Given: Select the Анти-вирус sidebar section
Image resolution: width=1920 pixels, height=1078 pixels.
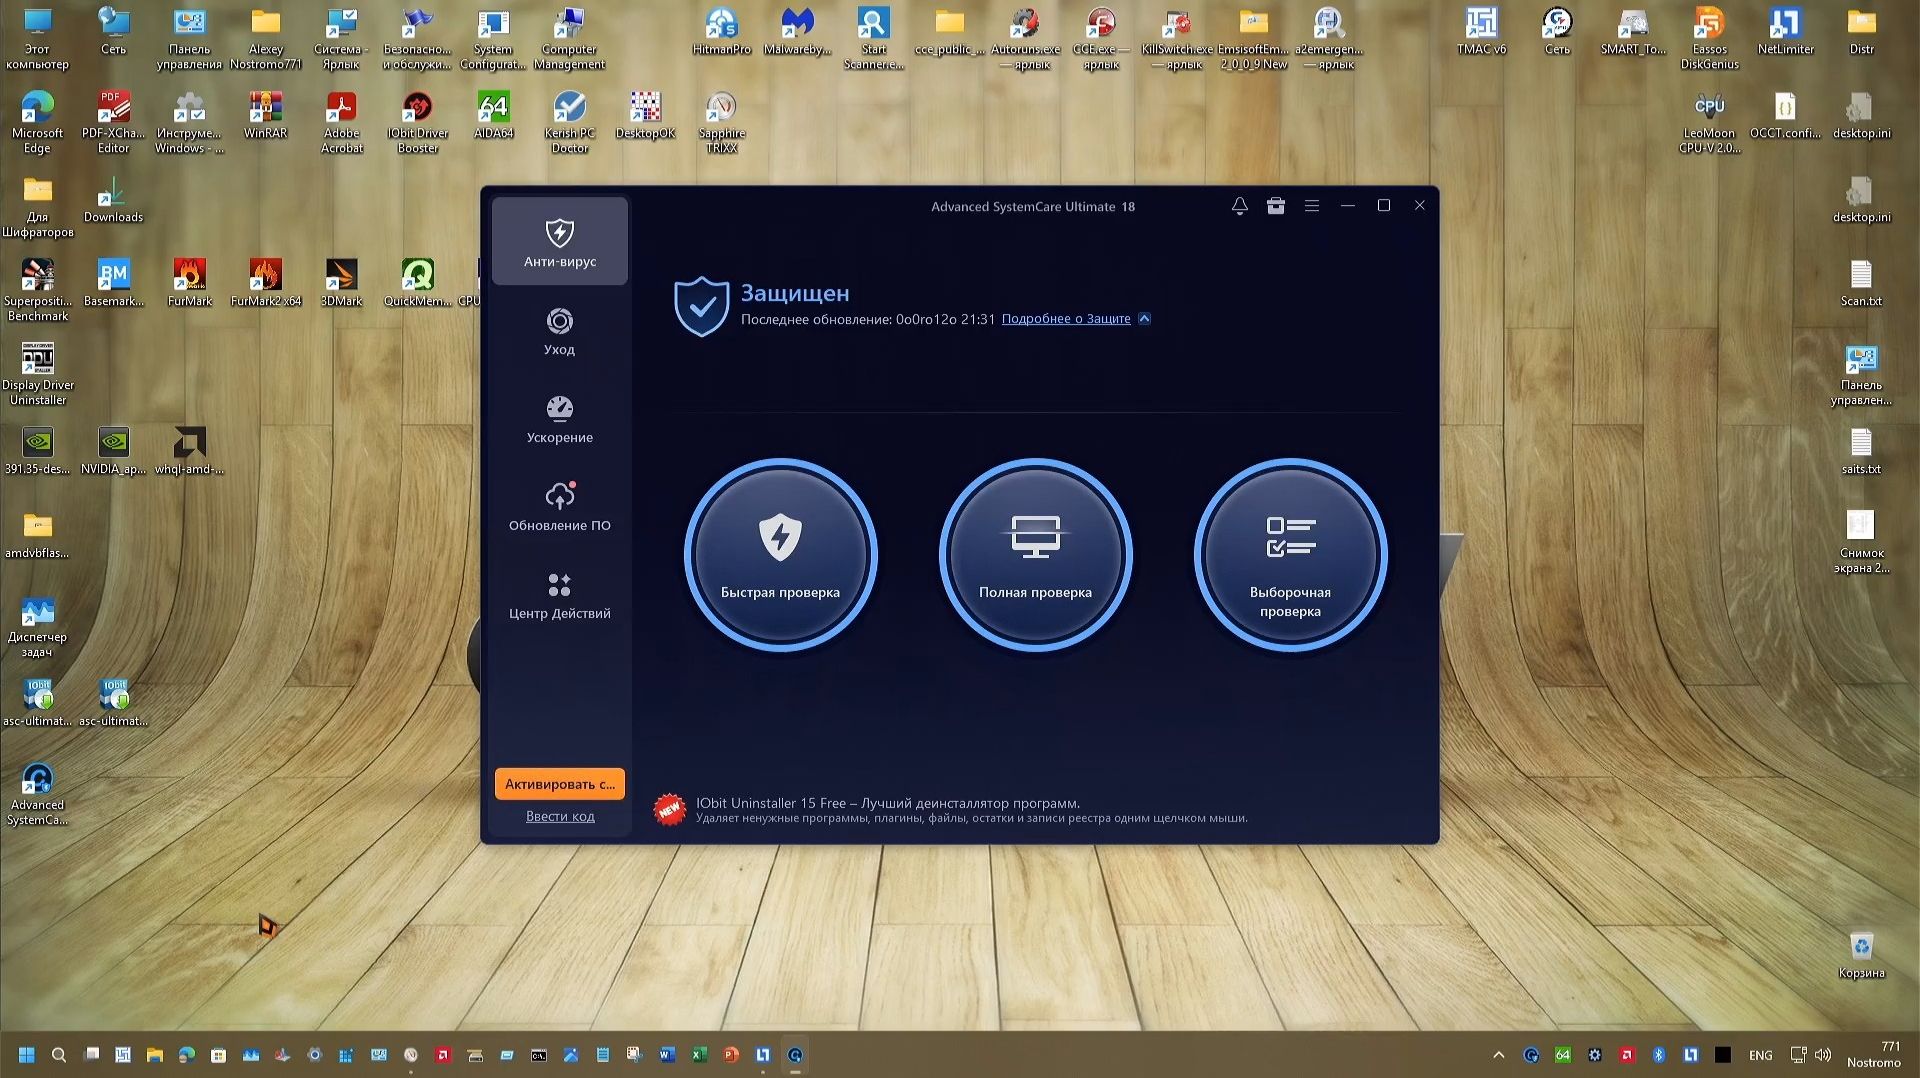Looking at the screenshot, I should (559, 241).
